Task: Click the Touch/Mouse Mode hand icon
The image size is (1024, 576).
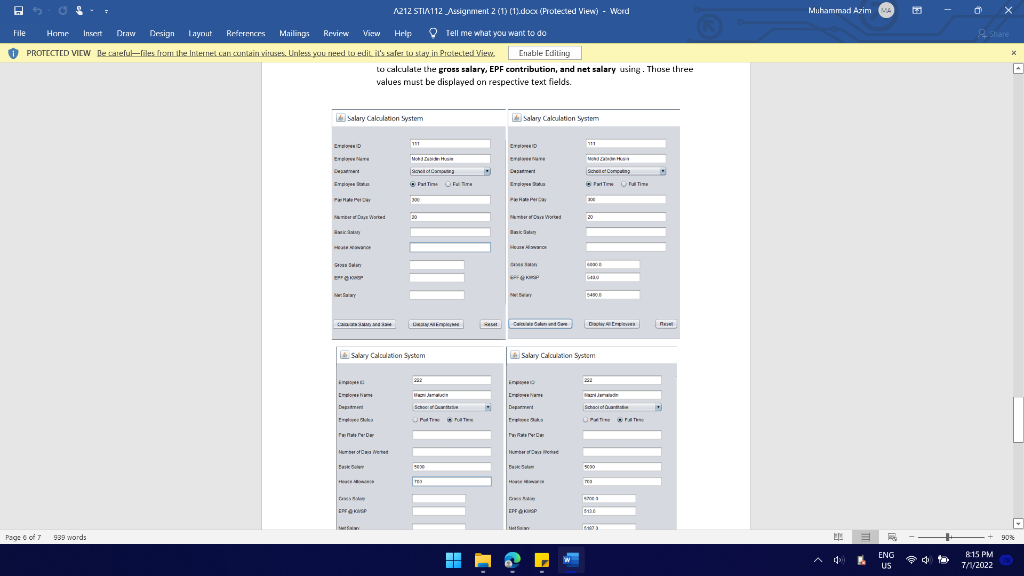Action: pyautogui.click(x=80, y=10)
